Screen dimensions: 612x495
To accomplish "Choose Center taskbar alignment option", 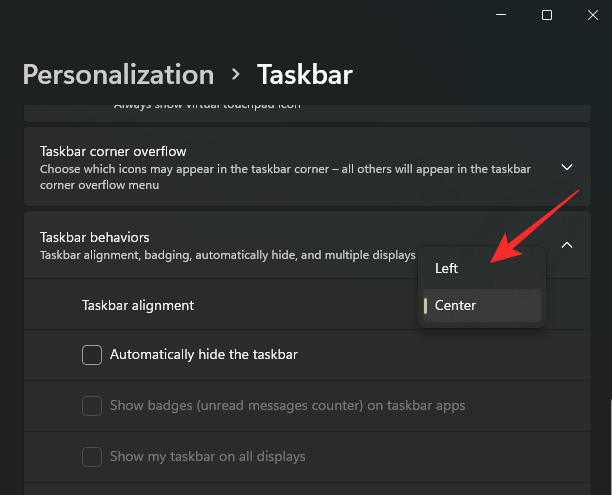I will click(x=482, y=306).
